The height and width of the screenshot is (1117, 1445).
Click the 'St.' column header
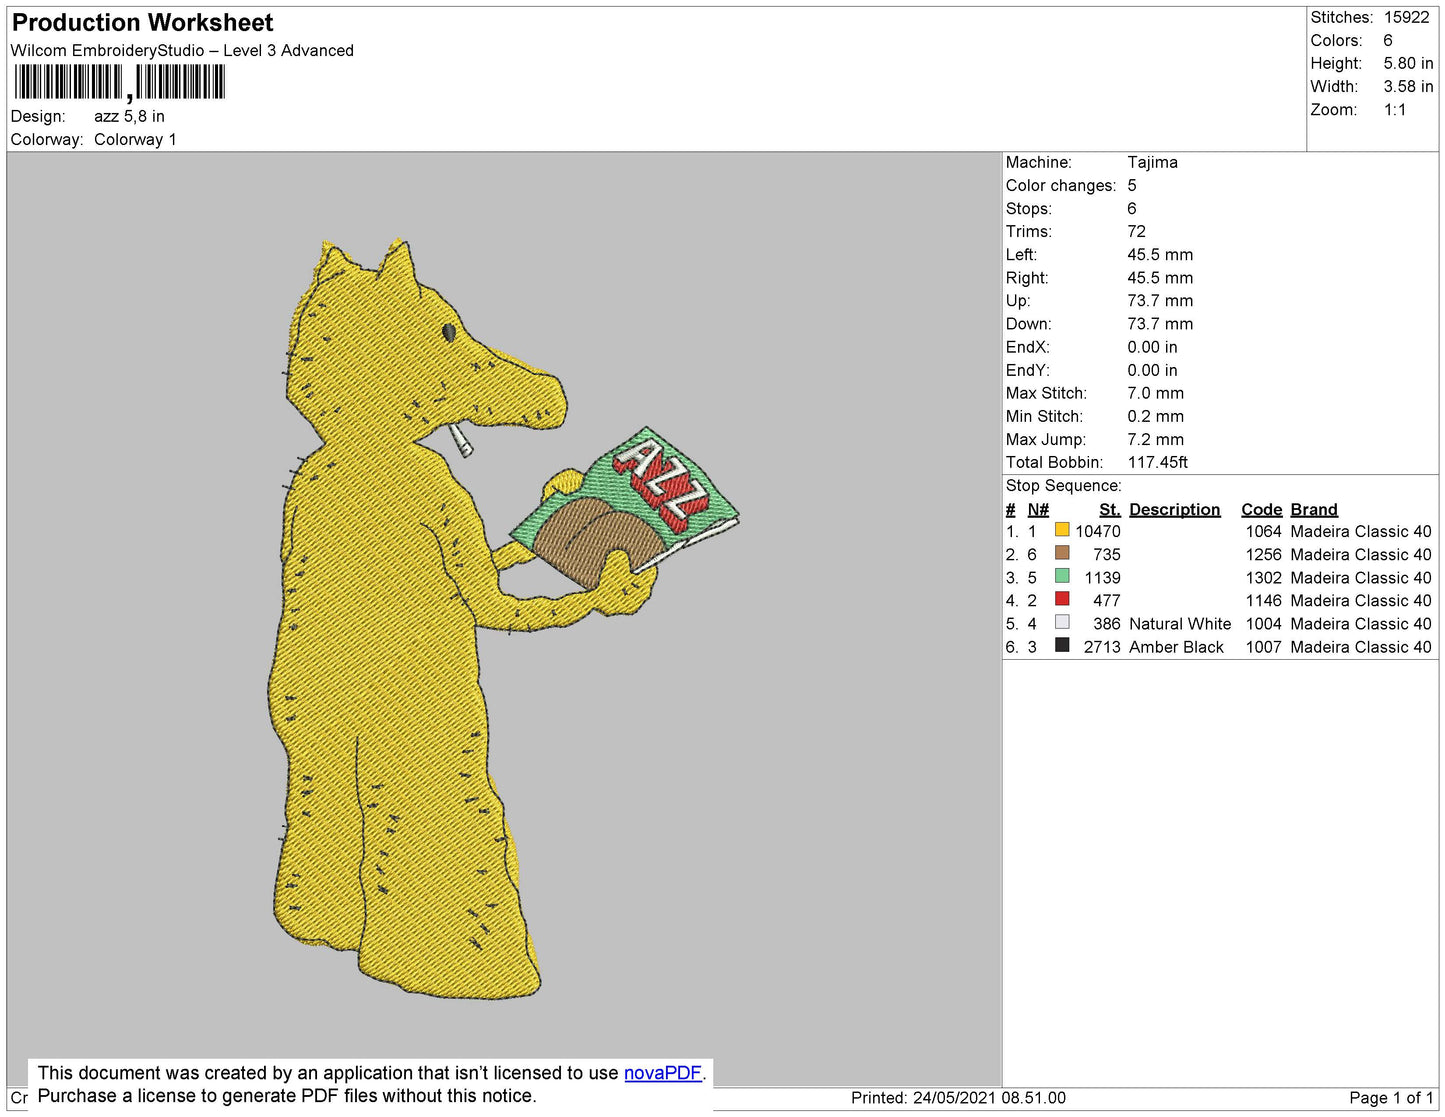1110,509
